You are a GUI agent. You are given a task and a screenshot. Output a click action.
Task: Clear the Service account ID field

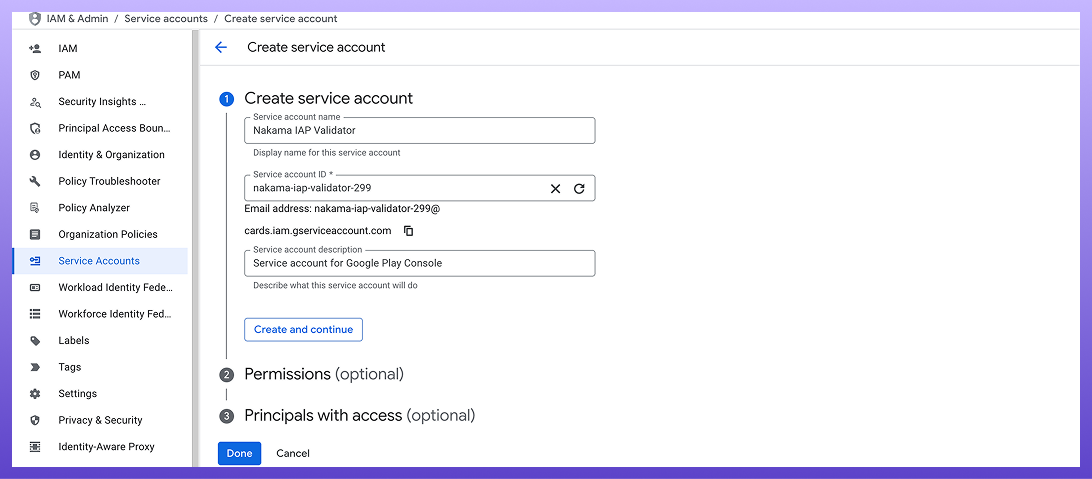click(x=555, y=188)
